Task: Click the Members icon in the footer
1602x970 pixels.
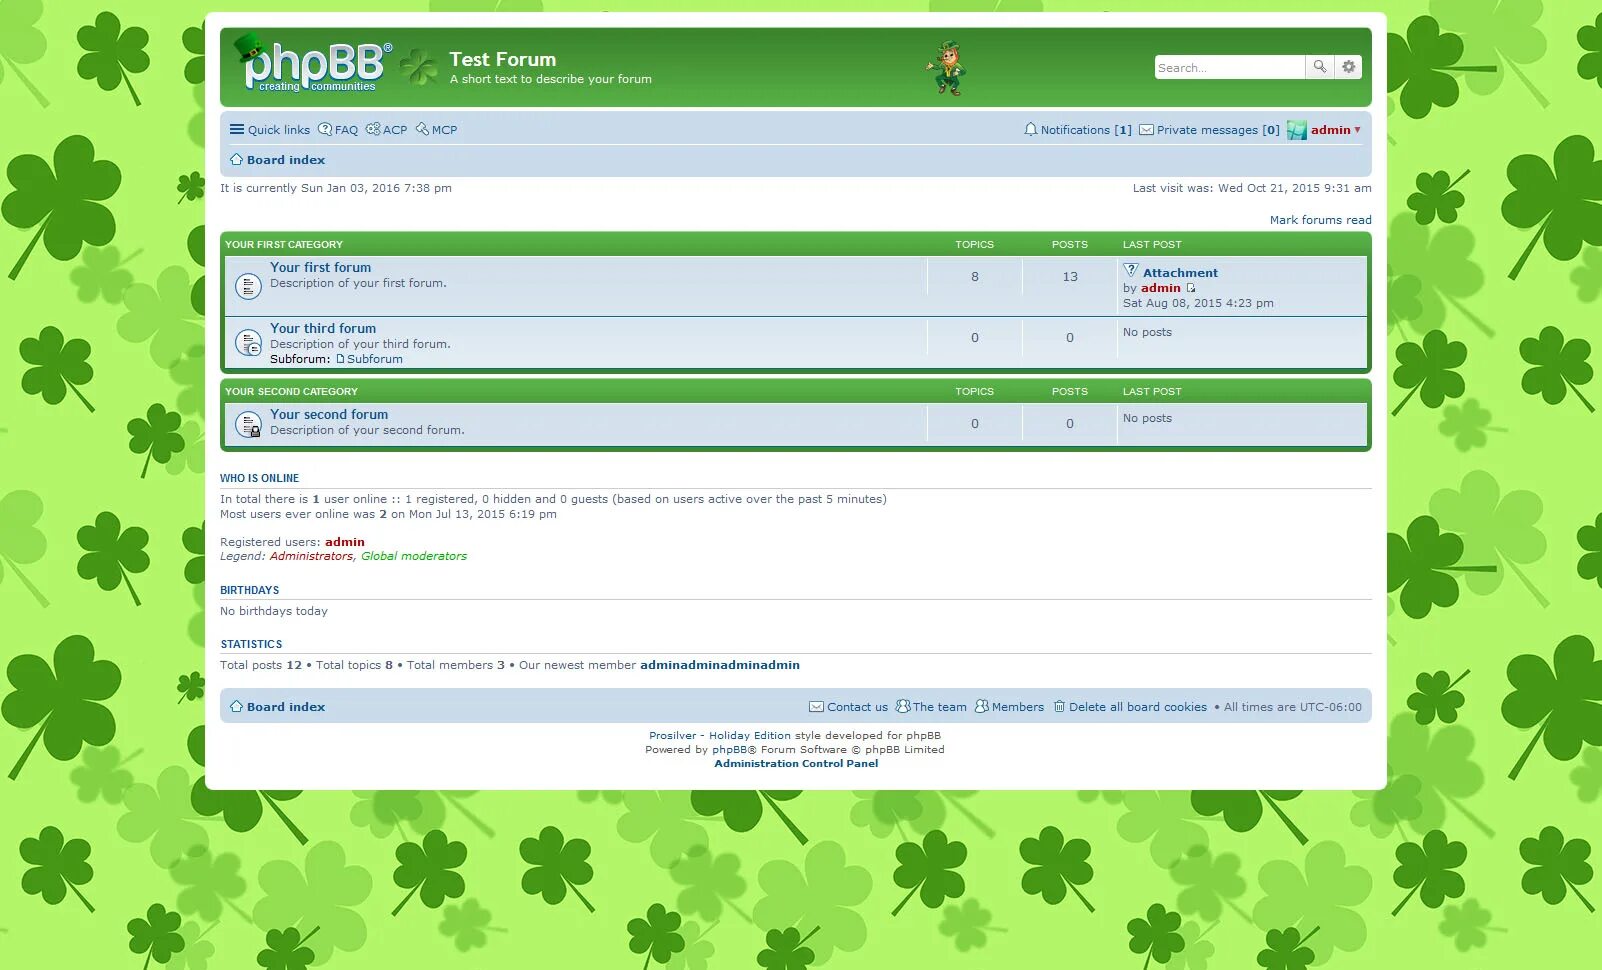Action: click(x=982, y=706)
